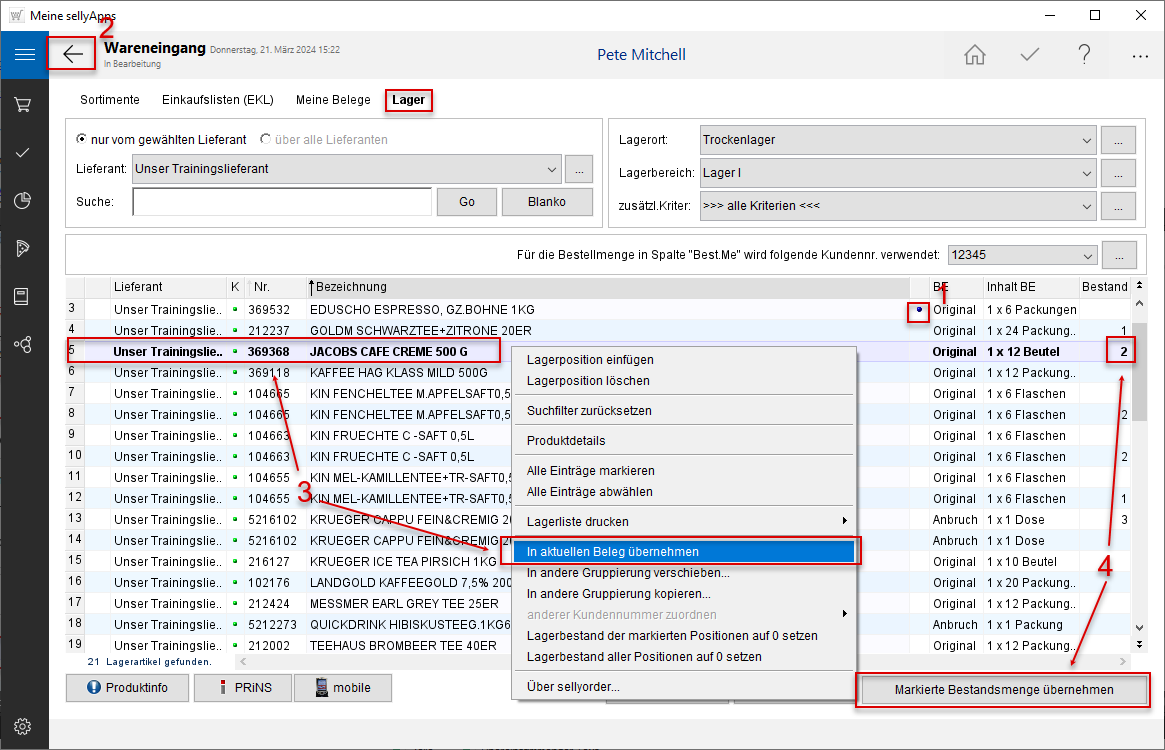Open the Lieferant dropdown list
Screen dimensions: 1165x750
[552, 169]
